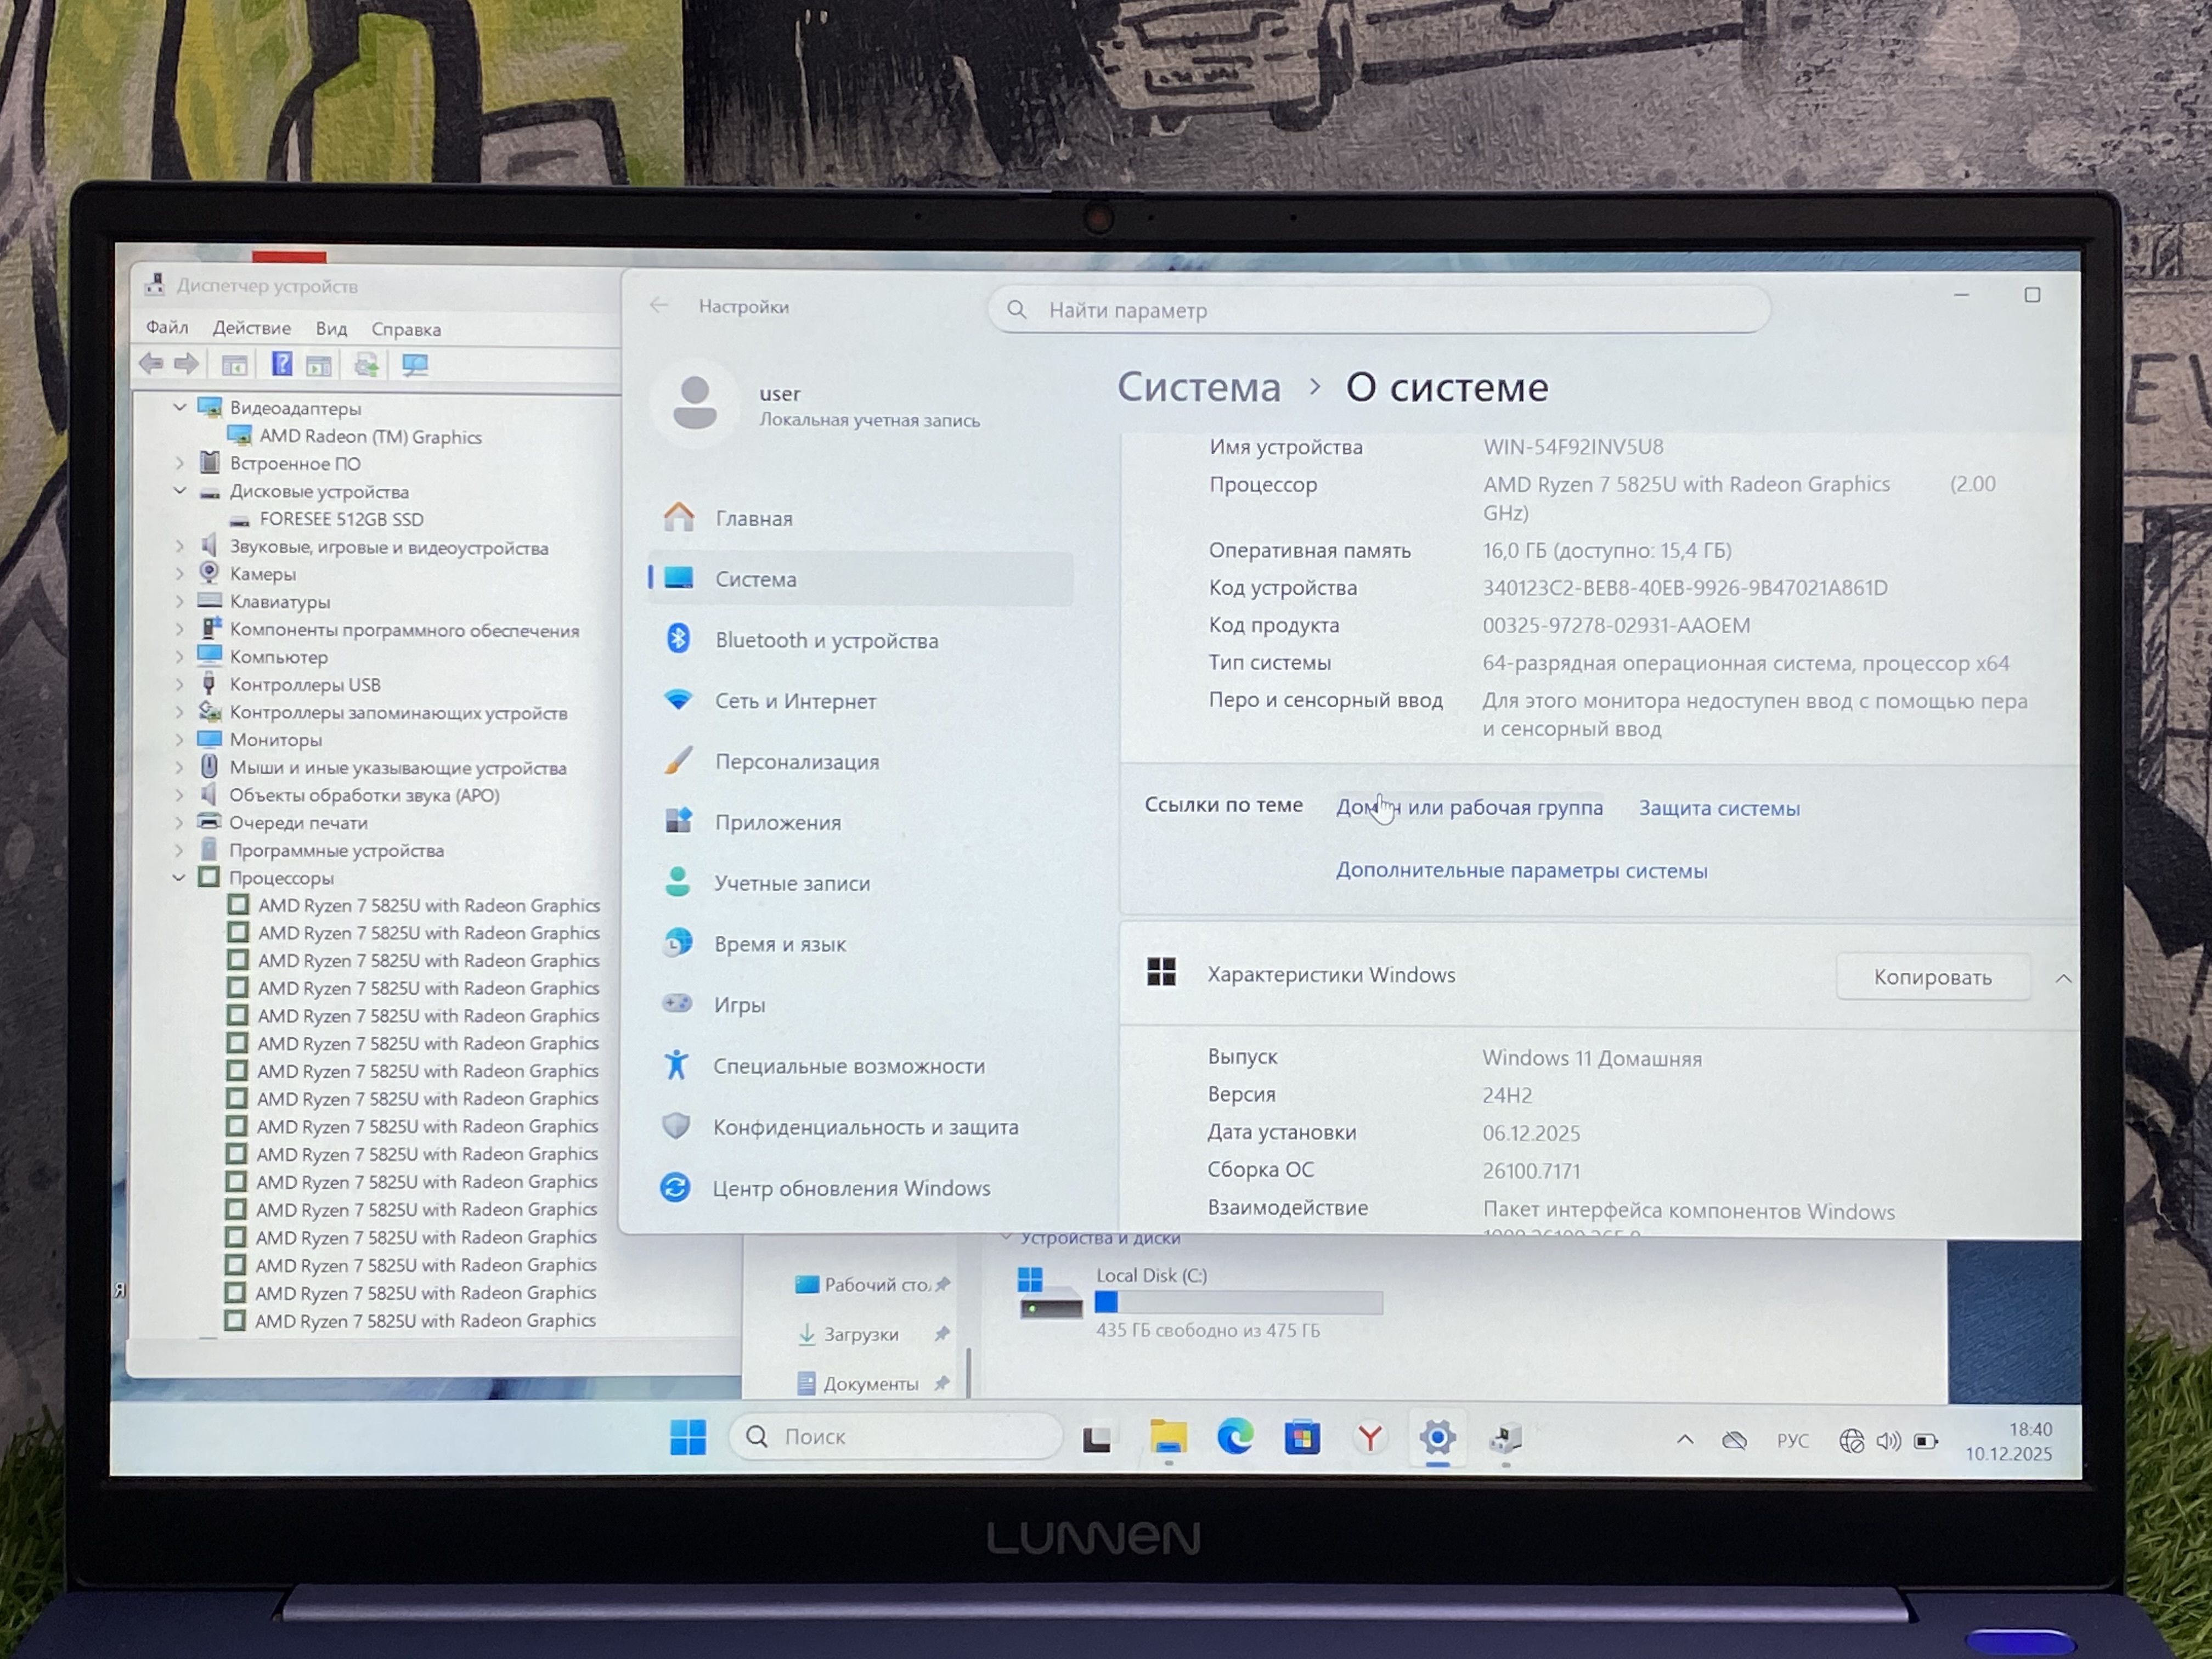Open the Персонализация settings section
2212x1659 pixels.
point(796,762)
